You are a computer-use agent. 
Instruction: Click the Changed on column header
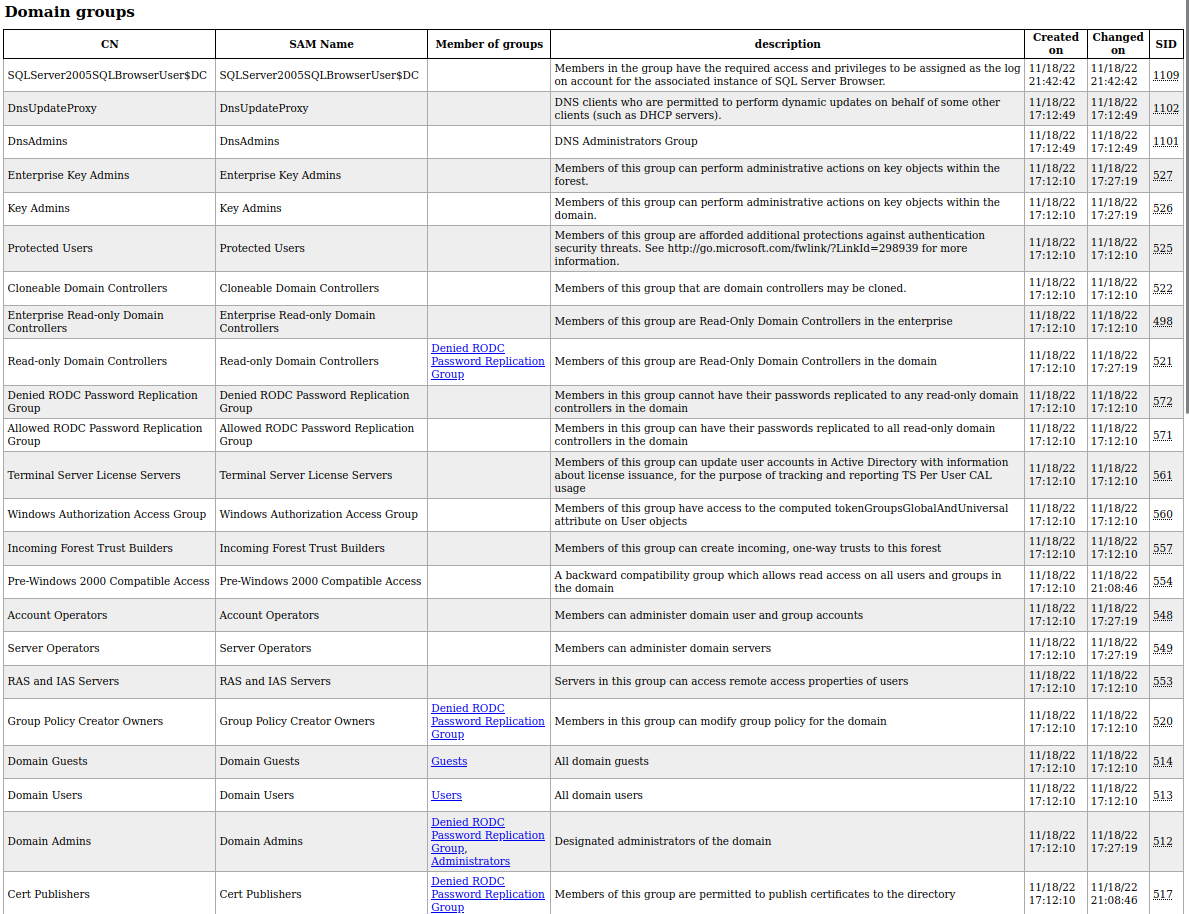coord(1118,44)
